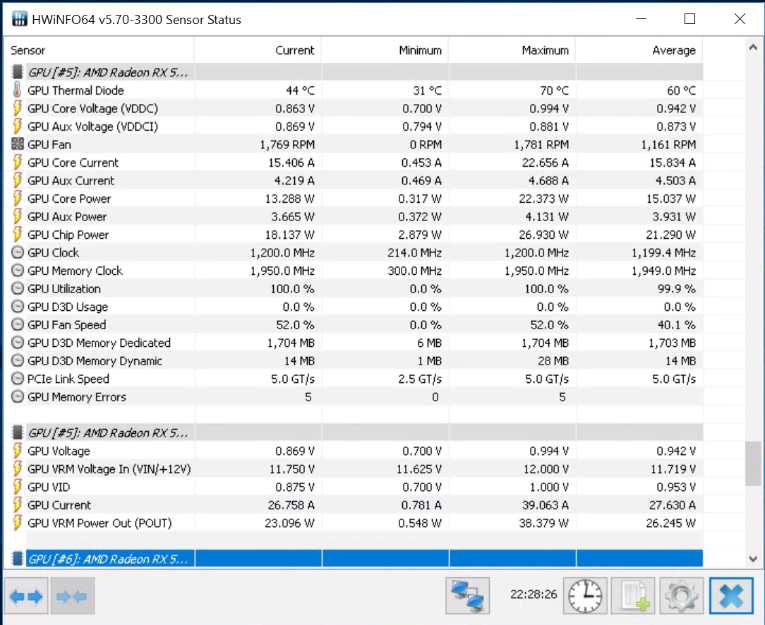Screen dimensions: 765x625
Task: Click lightning icon beside GPU VID
Action: [17, 487]
